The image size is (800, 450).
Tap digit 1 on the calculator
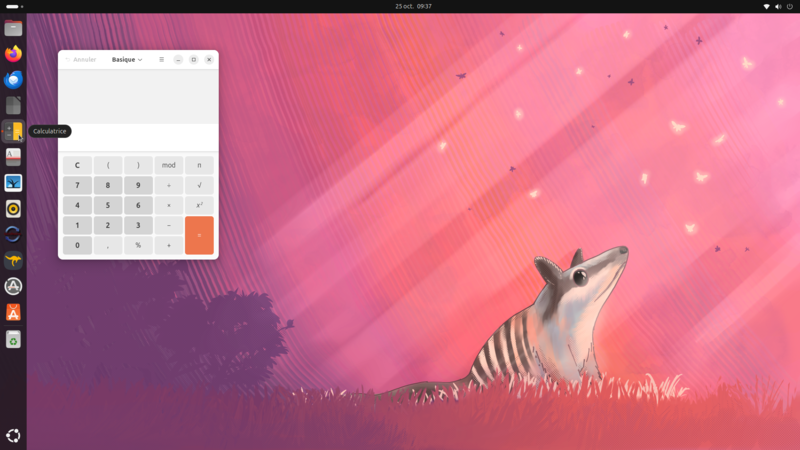(x=77, y=225)
